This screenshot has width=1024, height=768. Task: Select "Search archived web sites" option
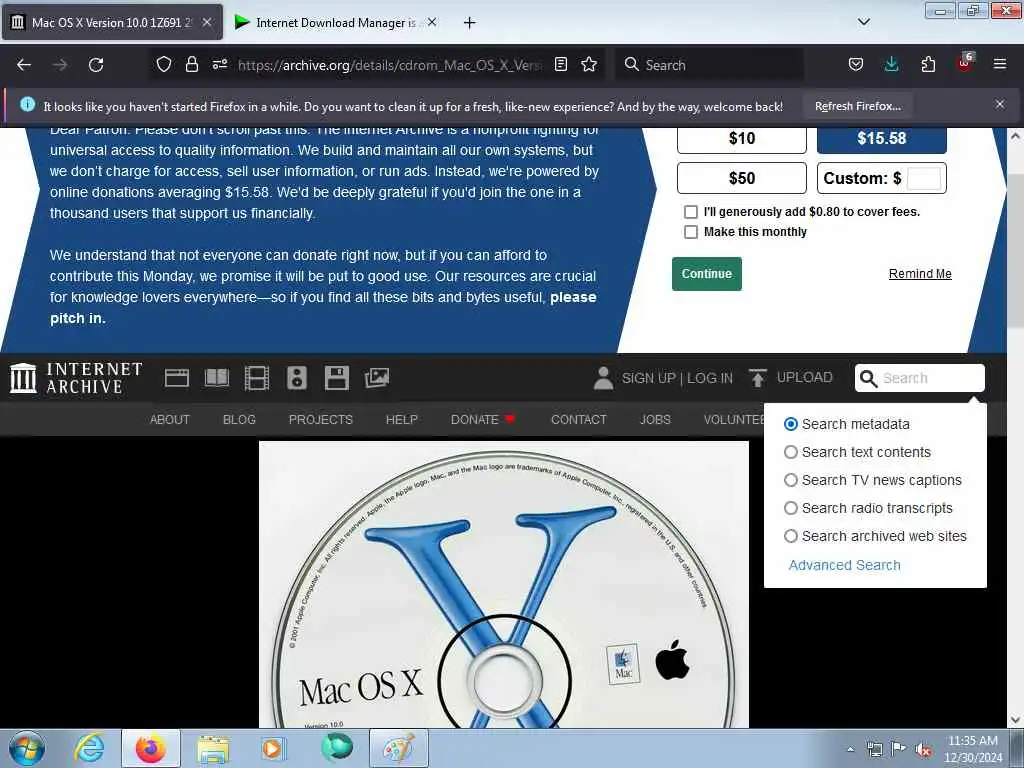pos(791,536)
